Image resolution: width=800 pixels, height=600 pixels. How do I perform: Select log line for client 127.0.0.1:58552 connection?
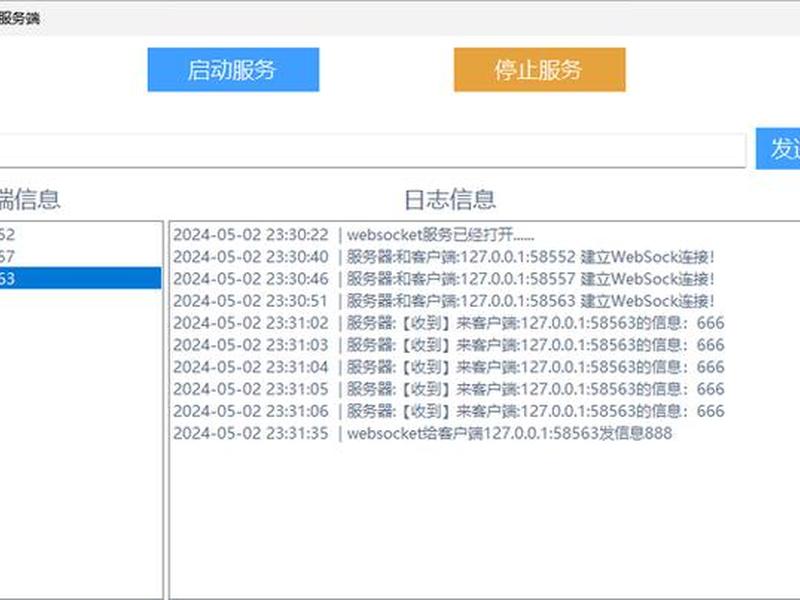pyautogui.click(x=443, y=257)
